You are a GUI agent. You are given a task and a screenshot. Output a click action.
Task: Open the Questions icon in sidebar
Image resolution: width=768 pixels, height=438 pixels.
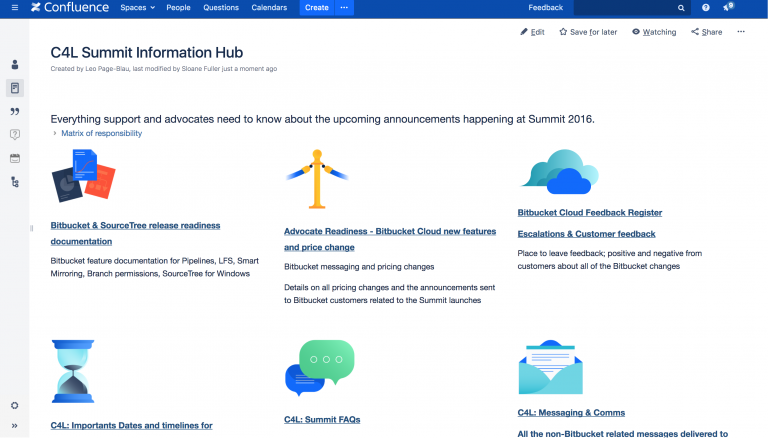(15, 134)
